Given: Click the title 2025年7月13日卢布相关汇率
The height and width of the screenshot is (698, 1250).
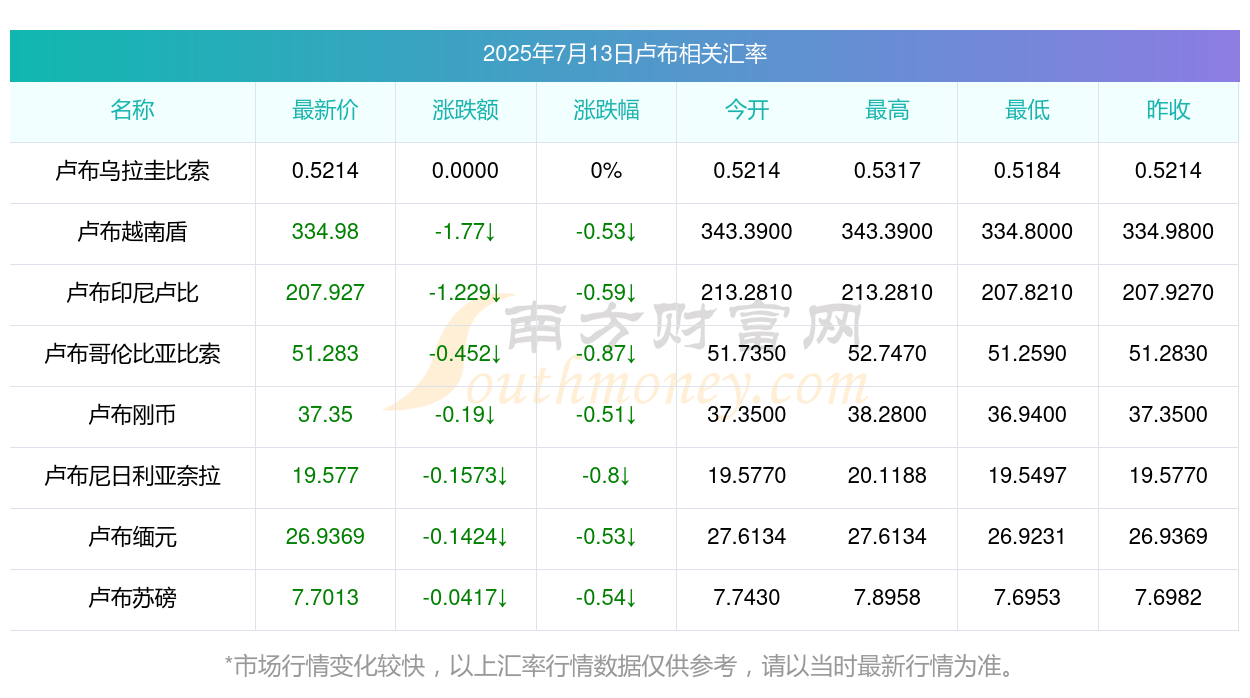Looking at the screenshot, I should tap(625, 54).
